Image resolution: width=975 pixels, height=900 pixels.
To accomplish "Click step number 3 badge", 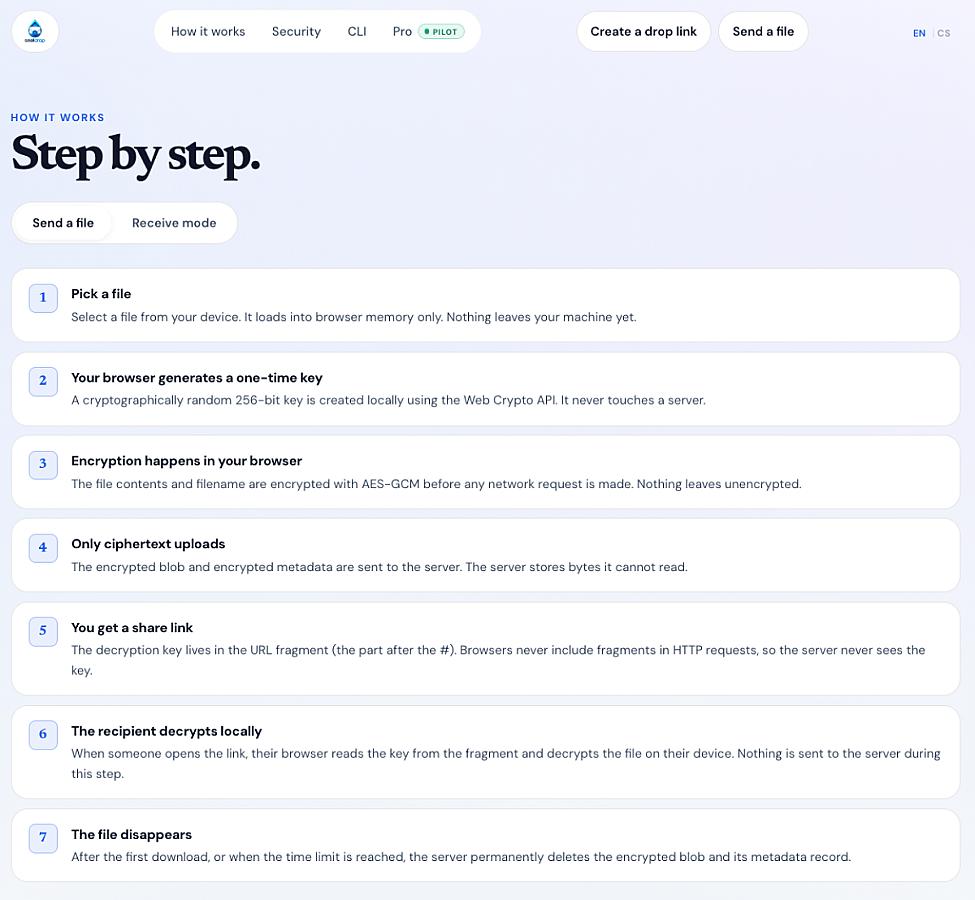I will [43, 465].
